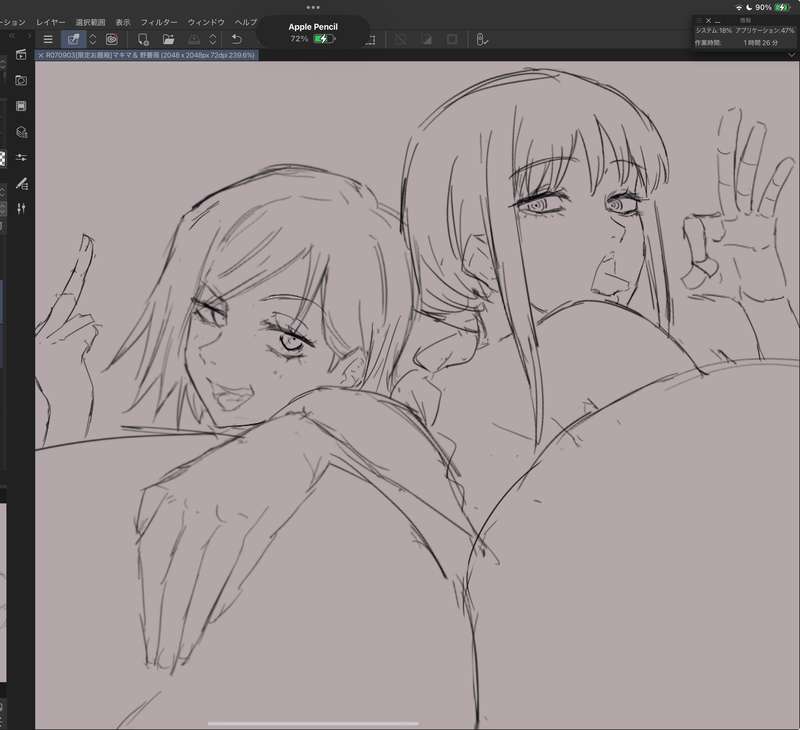Screen dimensions: 800x730
Task: Open Clip Studio launcher icon
Action: pyautogui.click(x=112, y=39)
